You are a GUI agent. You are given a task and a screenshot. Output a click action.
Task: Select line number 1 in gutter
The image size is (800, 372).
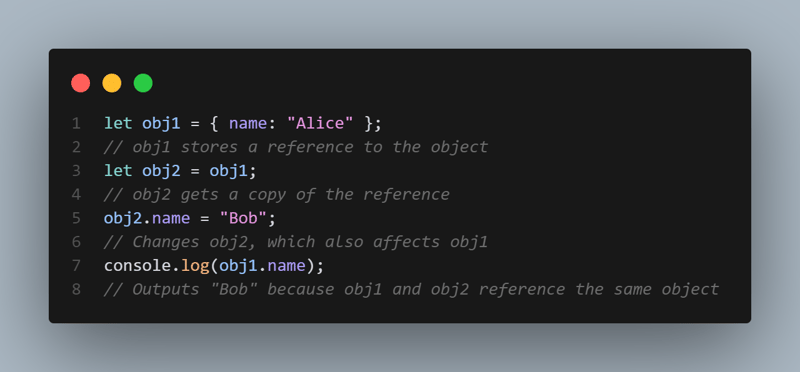coord(76,123)
